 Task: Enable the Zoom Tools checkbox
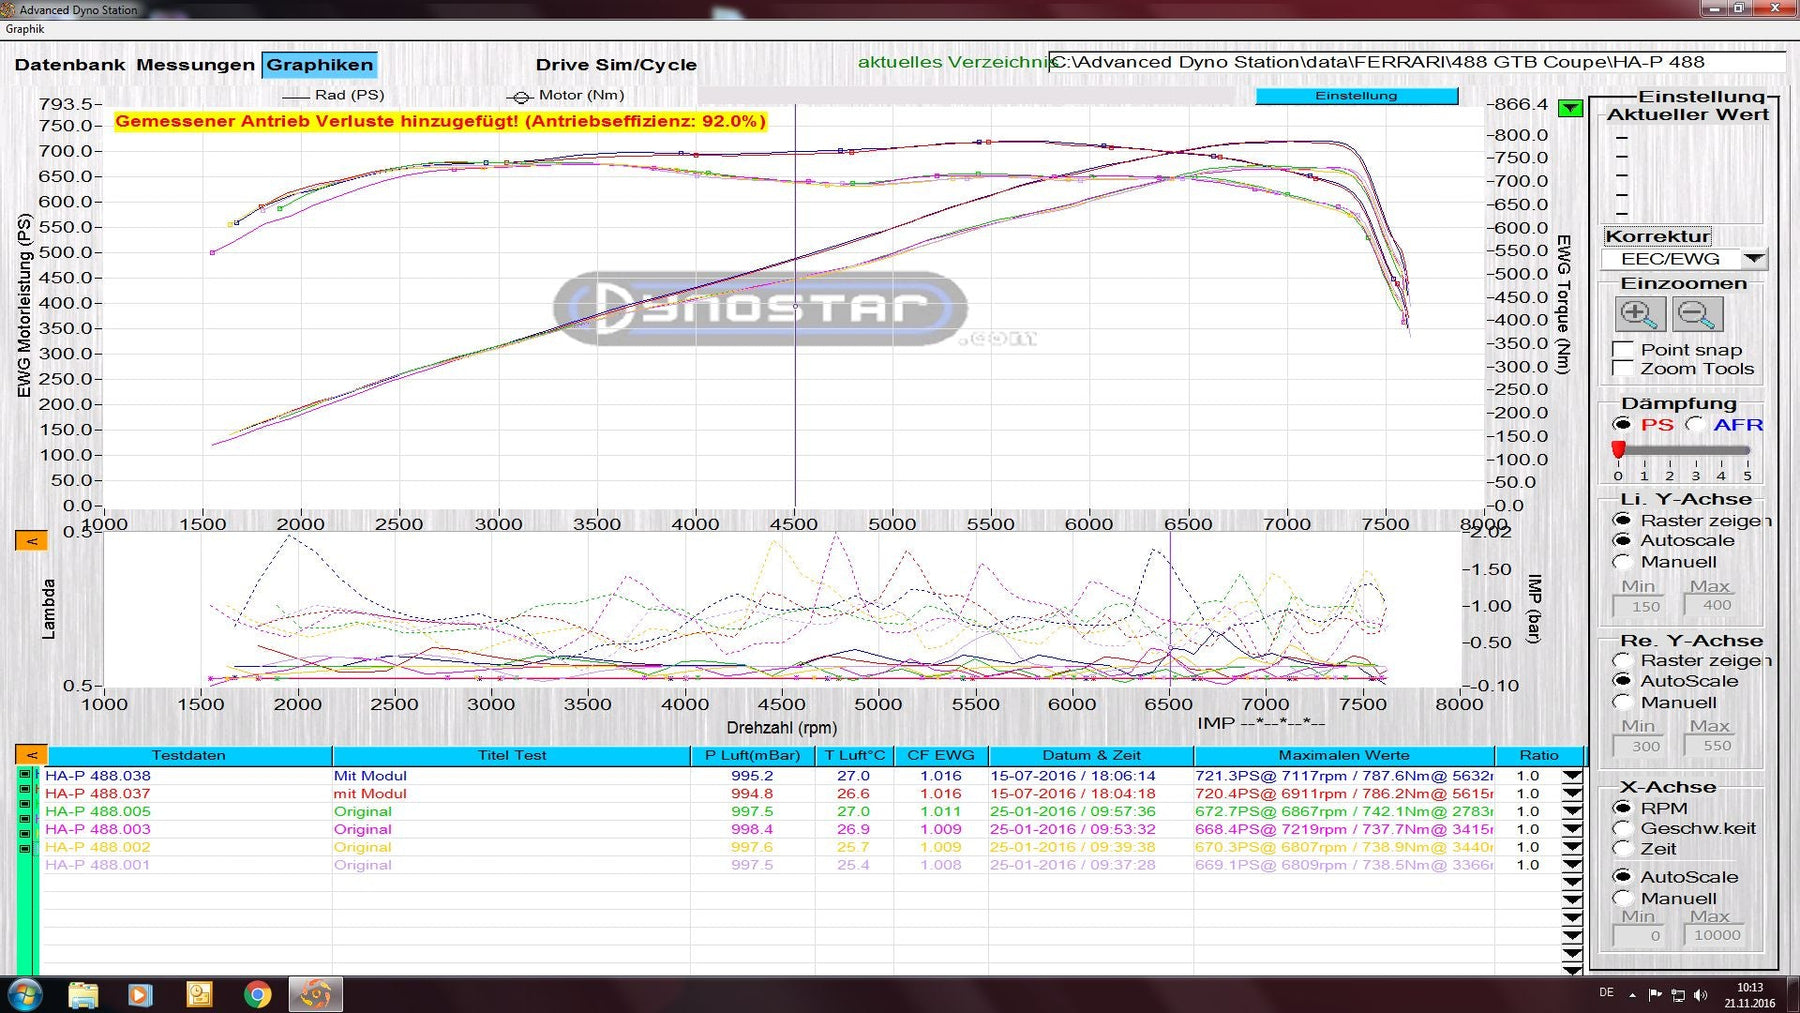tap(1623, 368)
